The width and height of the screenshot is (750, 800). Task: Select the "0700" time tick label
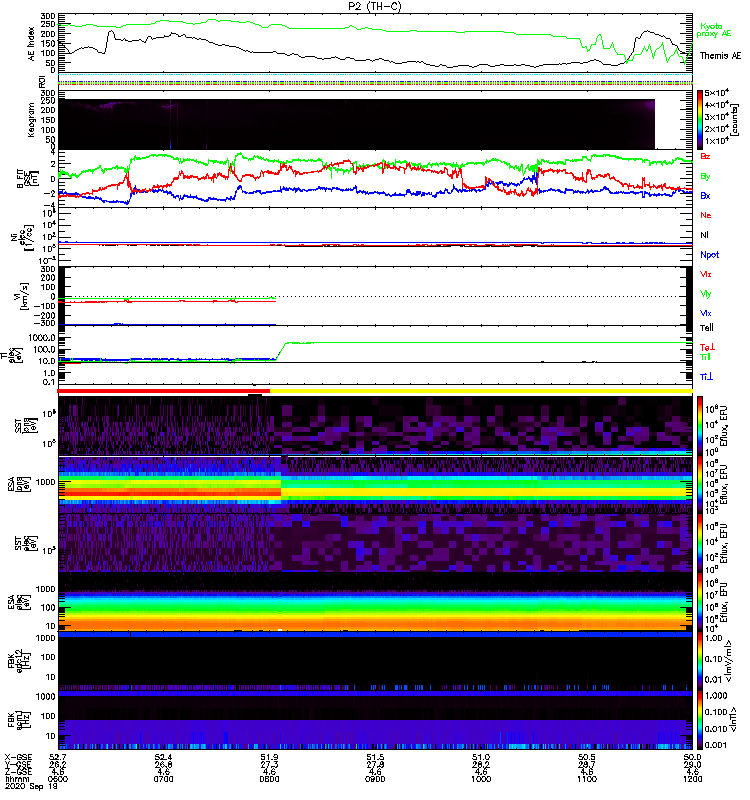point(163,779)
